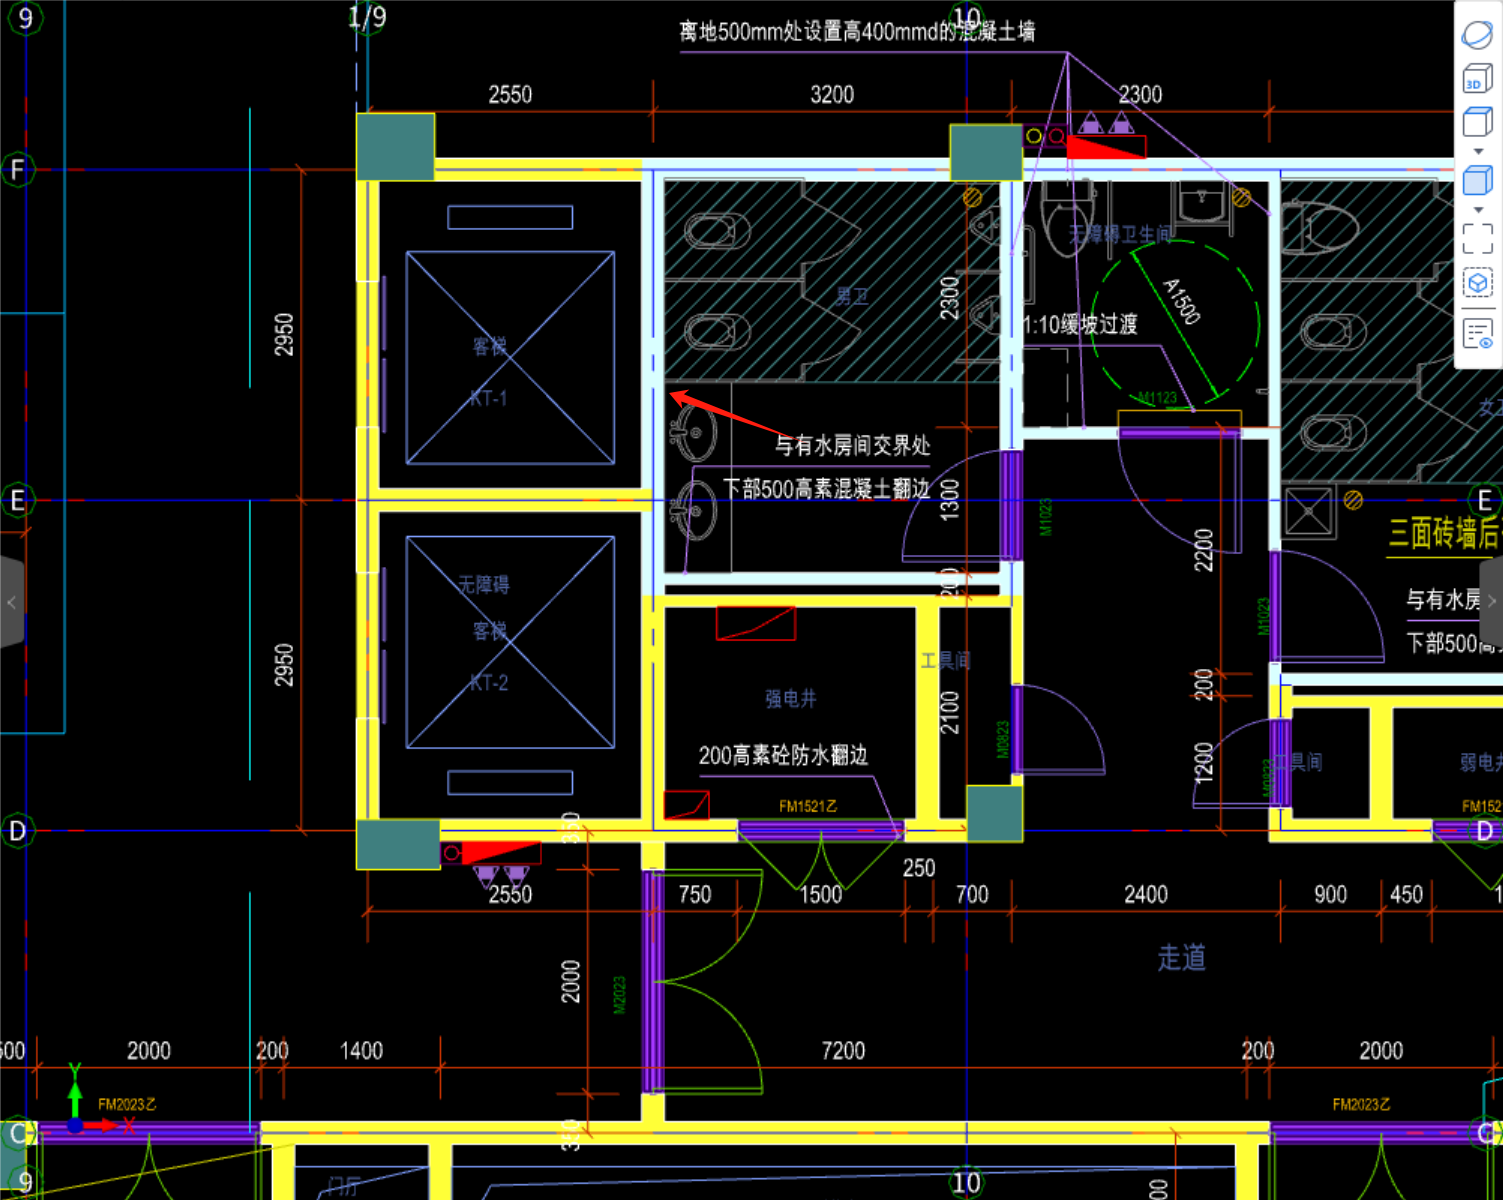Open dropdown arrow below shaded cube icon
1503x1200 pixels.
click(x=1478, y=210)
